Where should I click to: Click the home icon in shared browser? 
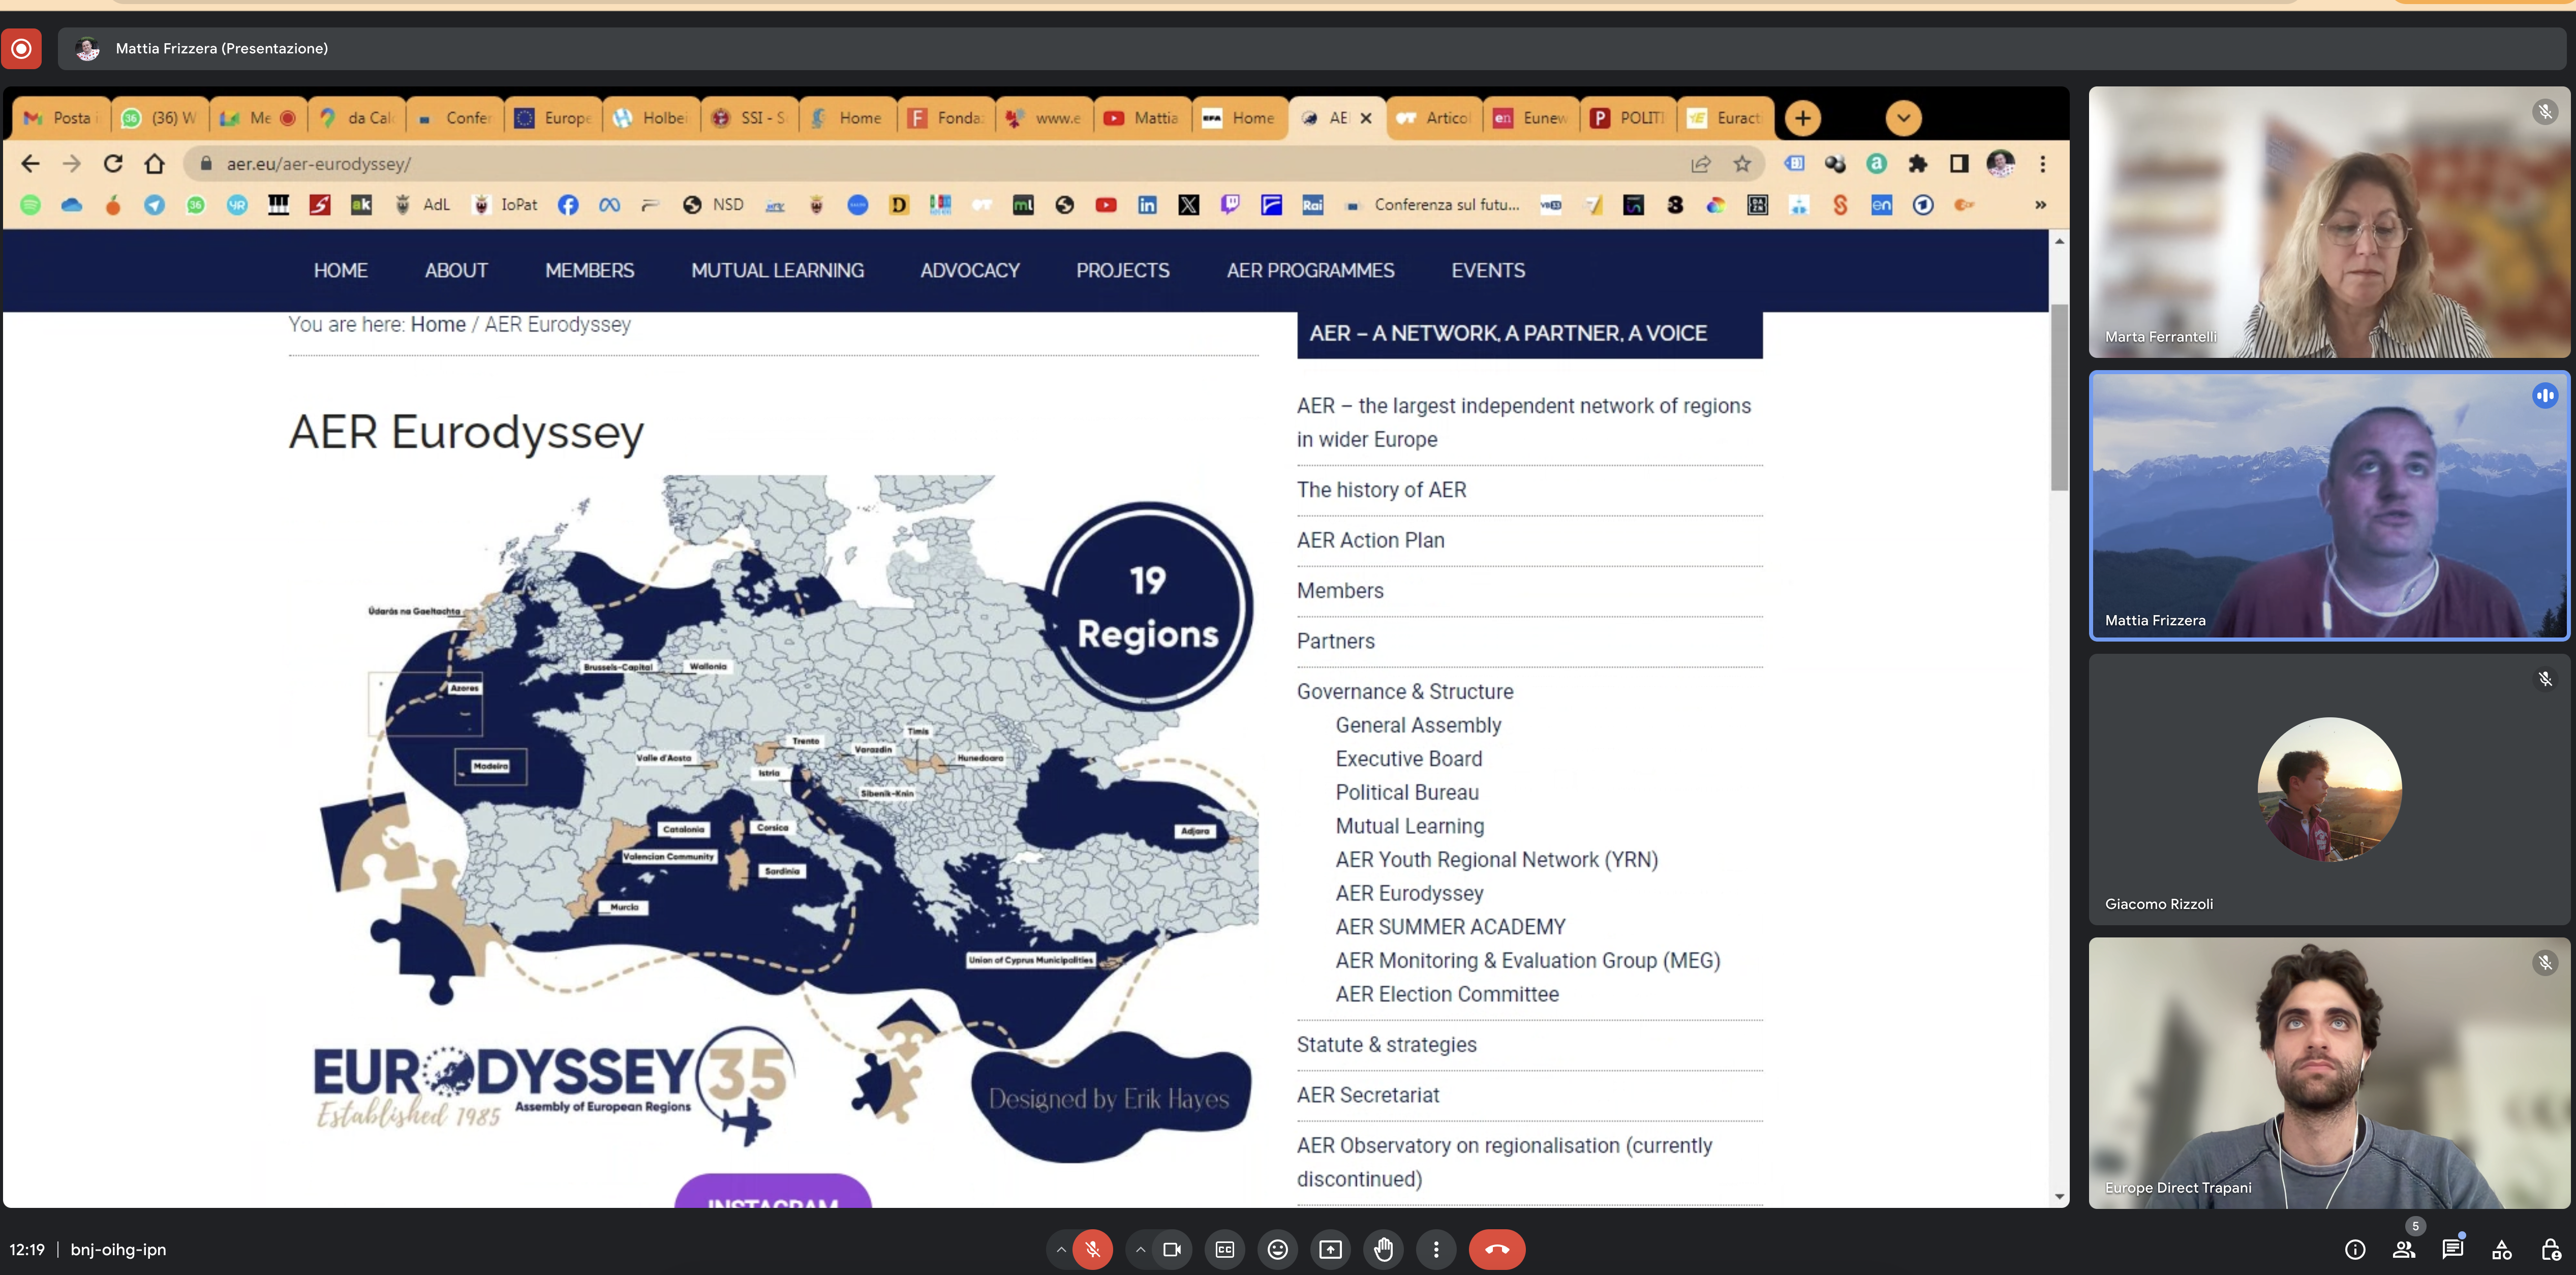pyautogui.click(x=154, y=163)
